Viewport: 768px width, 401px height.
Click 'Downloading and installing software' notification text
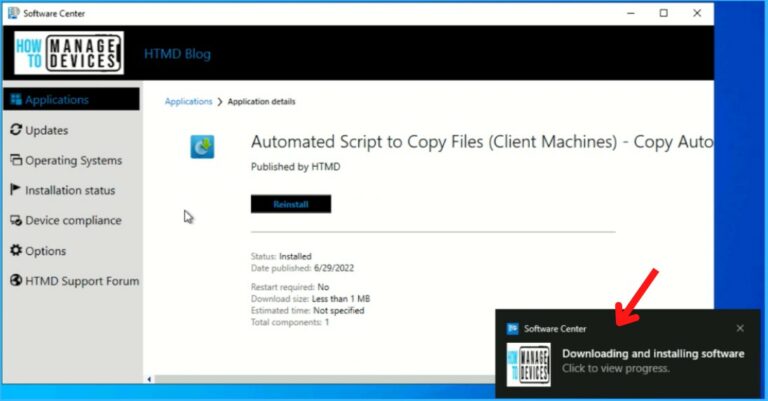[653, 354]
